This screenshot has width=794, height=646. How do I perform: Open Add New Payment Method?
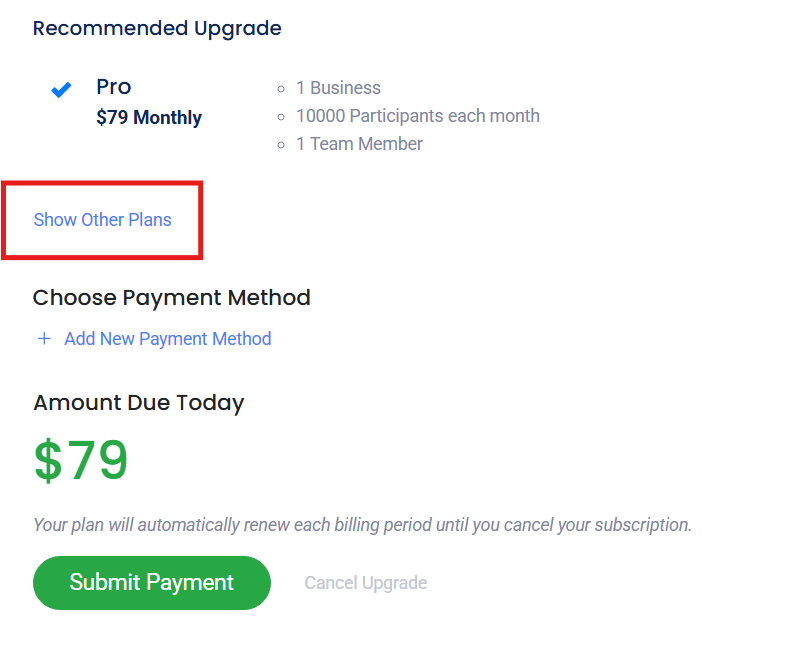pos(167,339)
